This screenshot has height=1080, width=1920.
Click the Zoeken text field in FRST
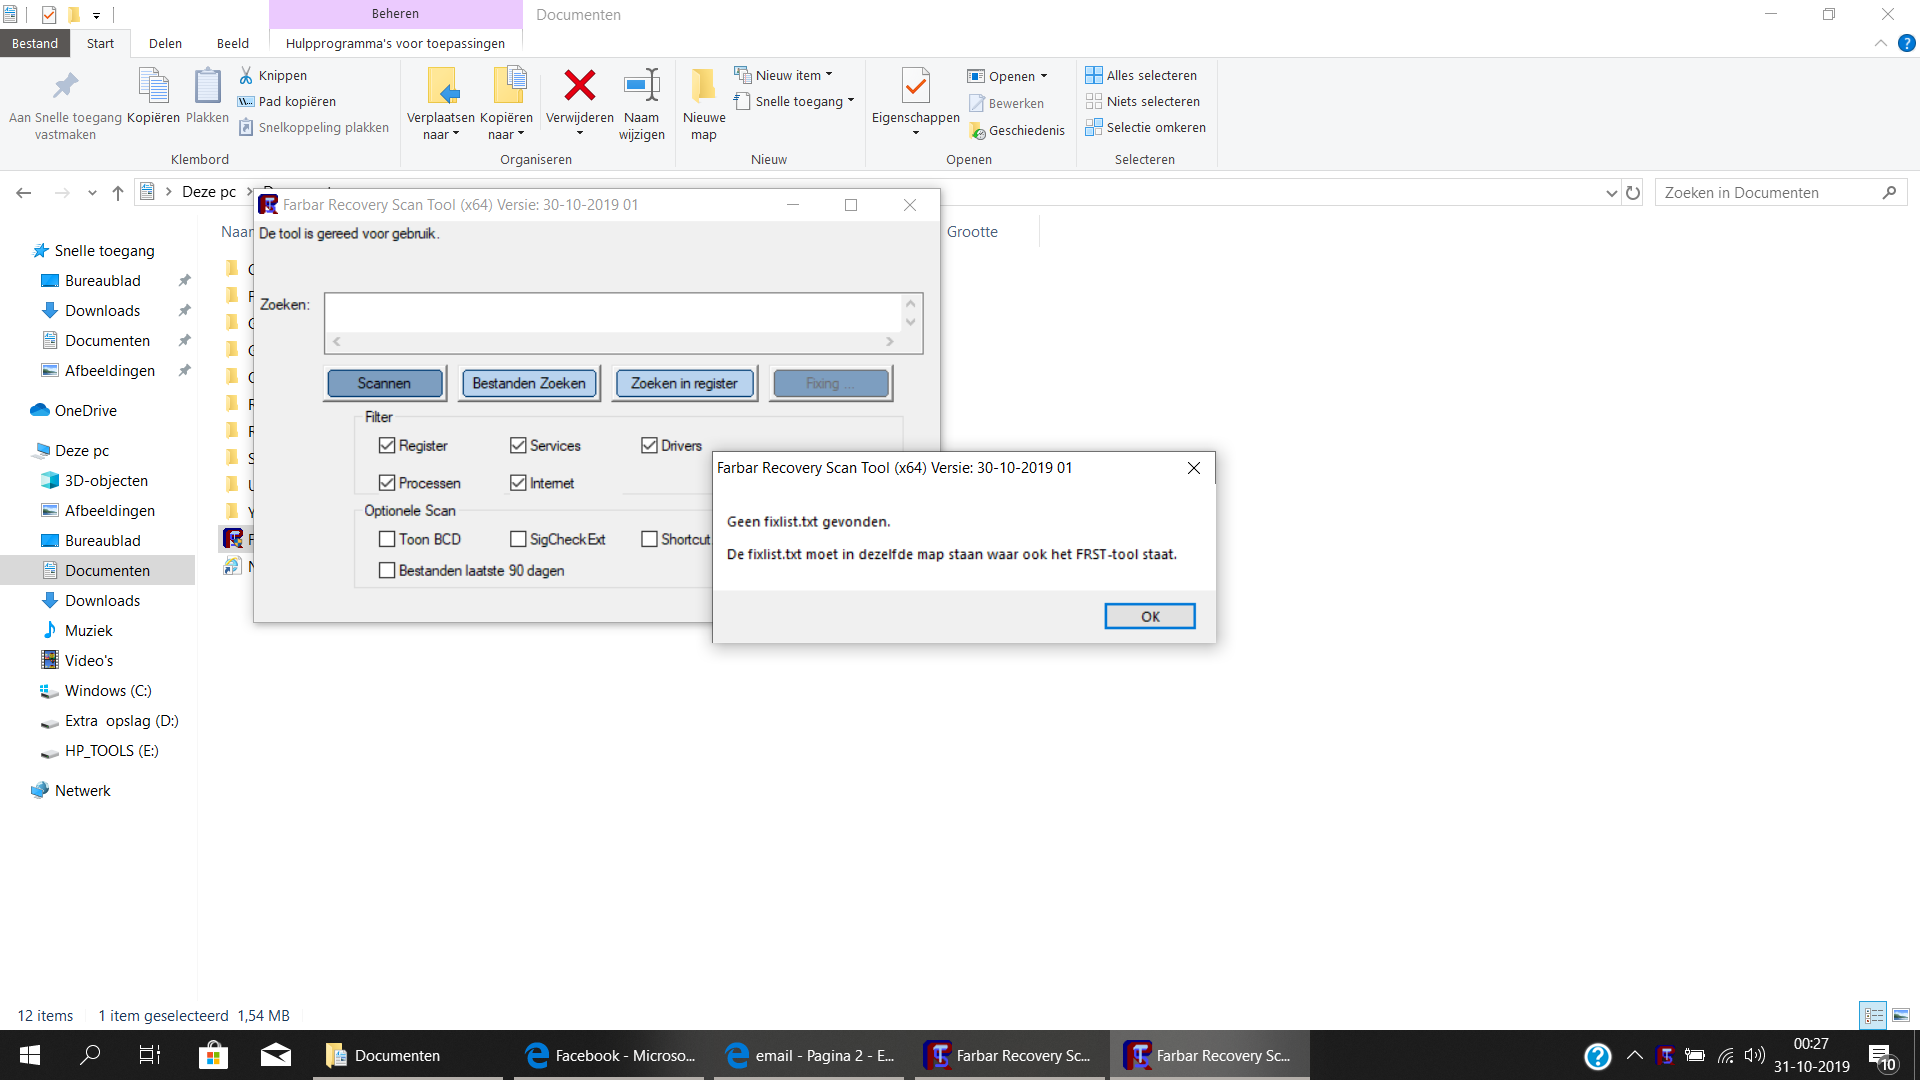click(613, 313)
